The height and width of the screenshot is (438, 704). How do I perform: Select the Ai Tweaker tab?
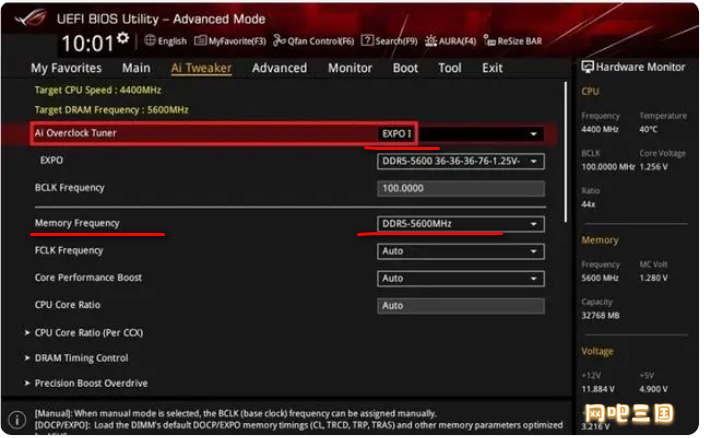point(201,68)
